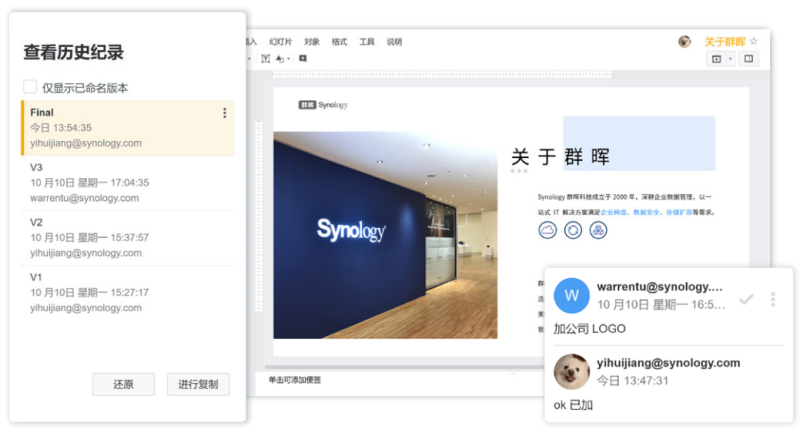Toggle the 仅显示已命名版本 checkbox
Image resolution: width=800 pixels, height=433 pixels.
[30, 87]
